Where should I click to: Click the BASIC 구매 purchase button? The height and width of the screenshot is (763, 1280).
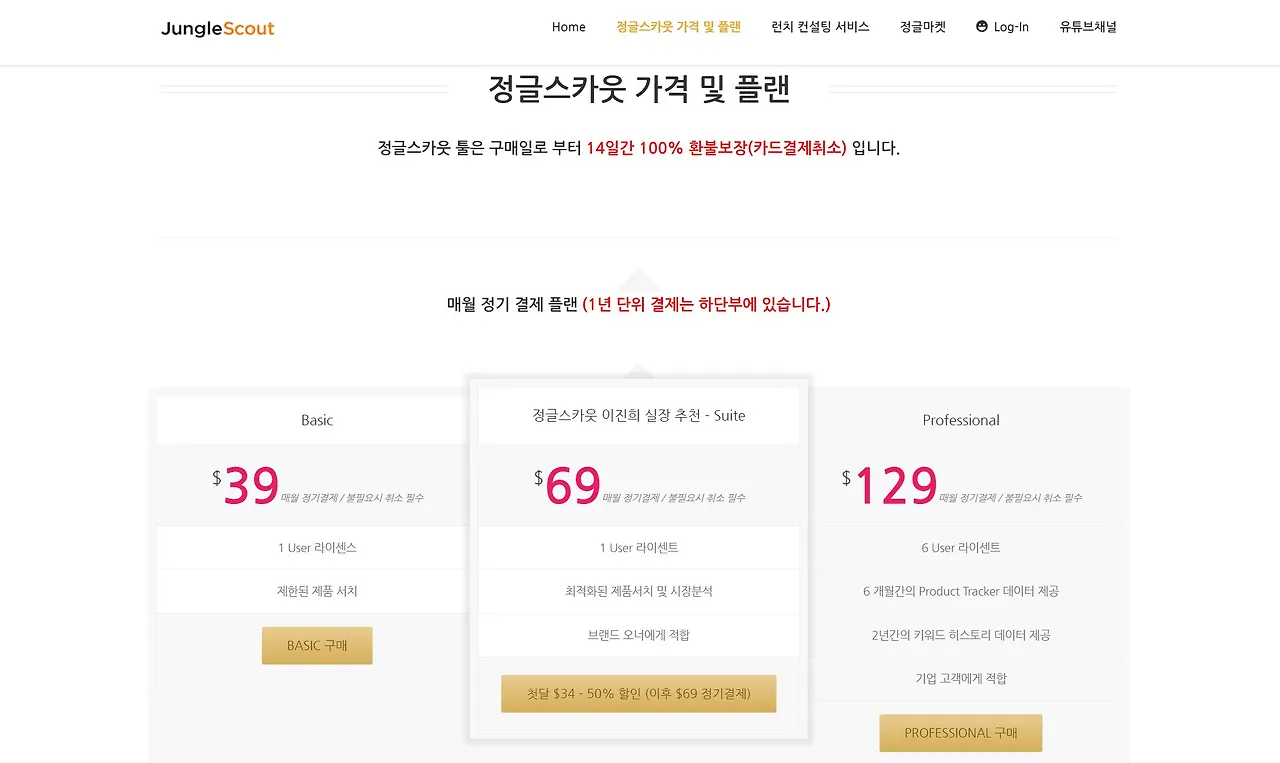coord(317,645)
